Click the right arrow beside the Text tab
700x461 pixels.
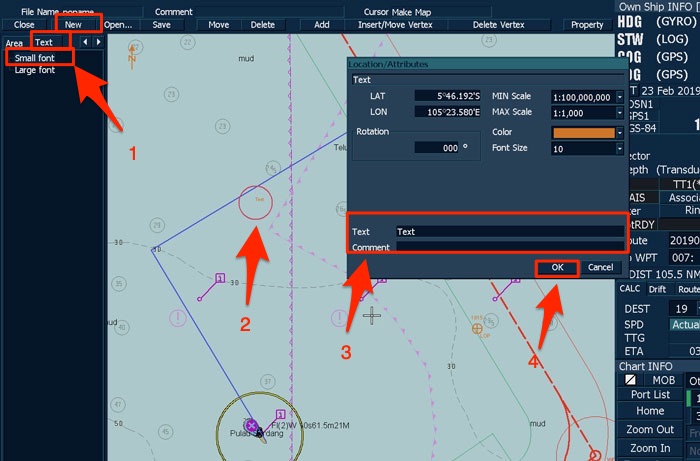(x=96, y=42)
